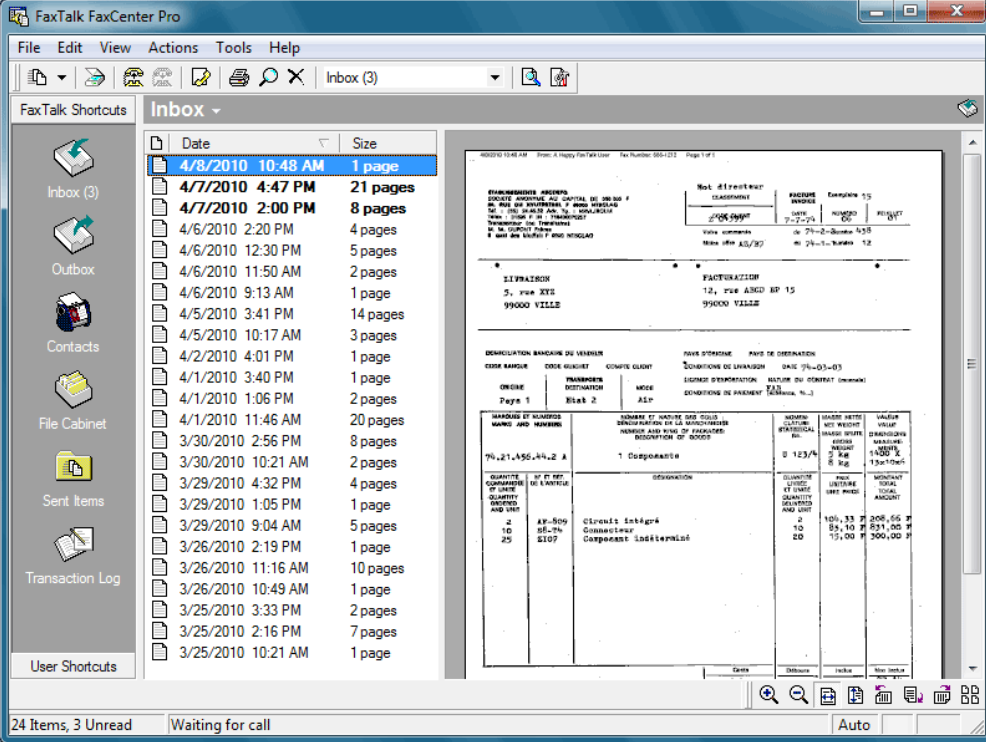Open the Actions menu
The width and height of the screenshot is (986, 742).
coord(173,48)
